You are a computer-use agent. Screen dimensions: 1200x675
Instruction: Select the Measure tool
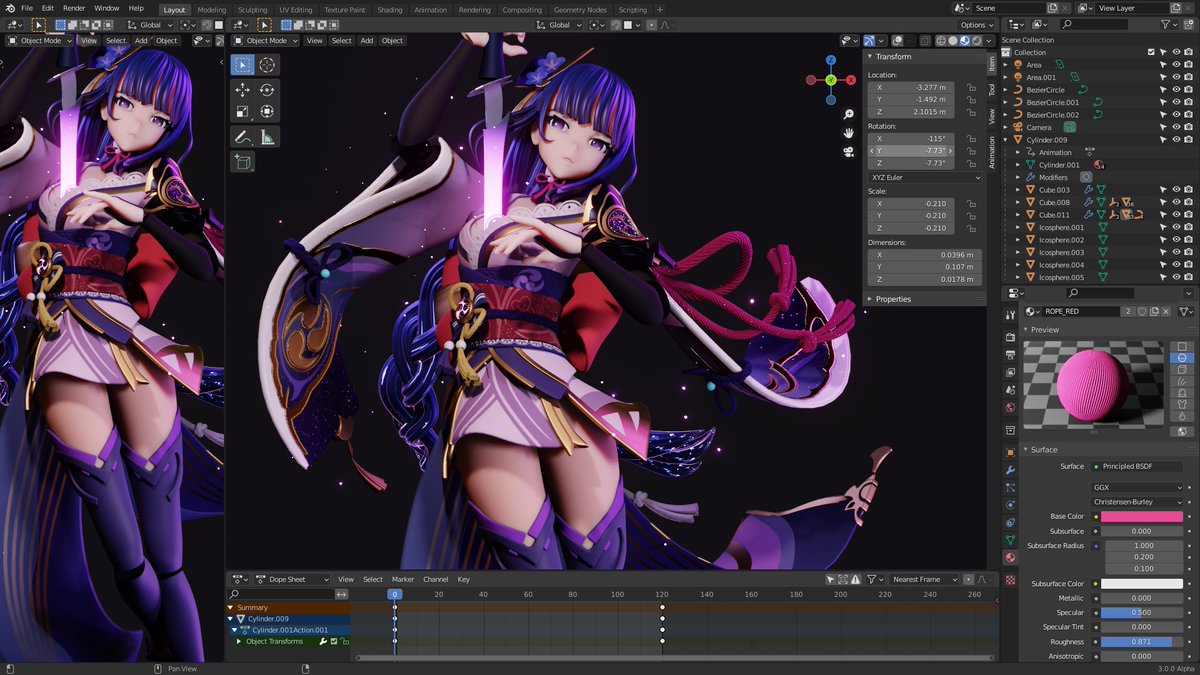click(267, 137)
